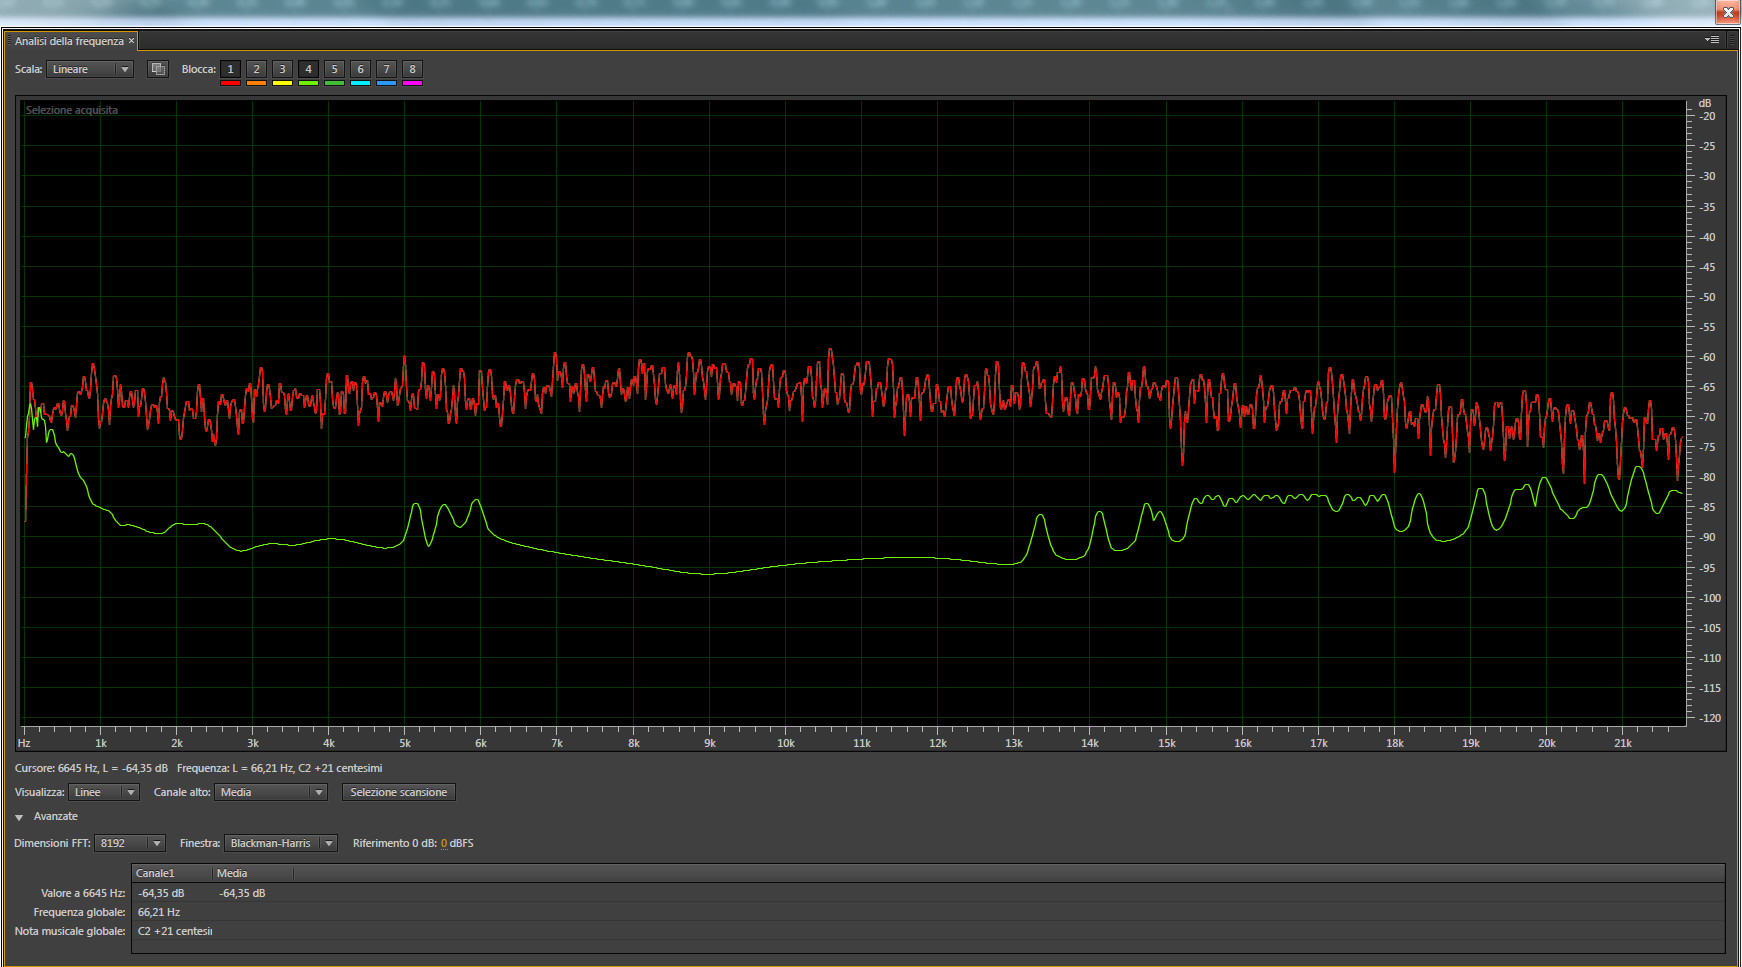This screenshot has width=1742, height=967.
Task: Open the Canale alto dropdown showing Media
Action: (271, 792)
